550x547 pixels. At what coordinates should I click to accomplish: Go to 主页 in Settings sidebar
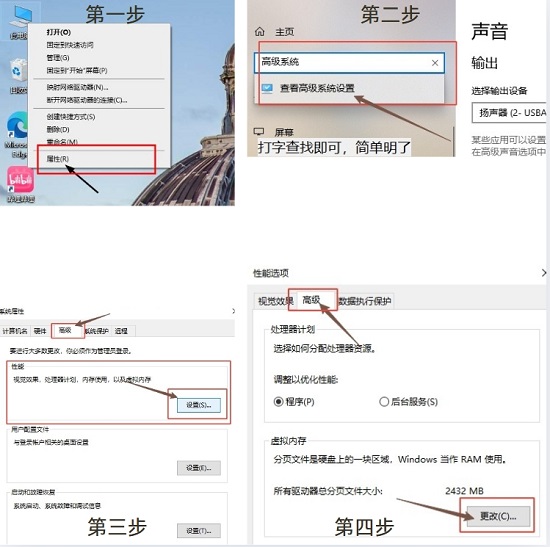click(x=284, y=32)
